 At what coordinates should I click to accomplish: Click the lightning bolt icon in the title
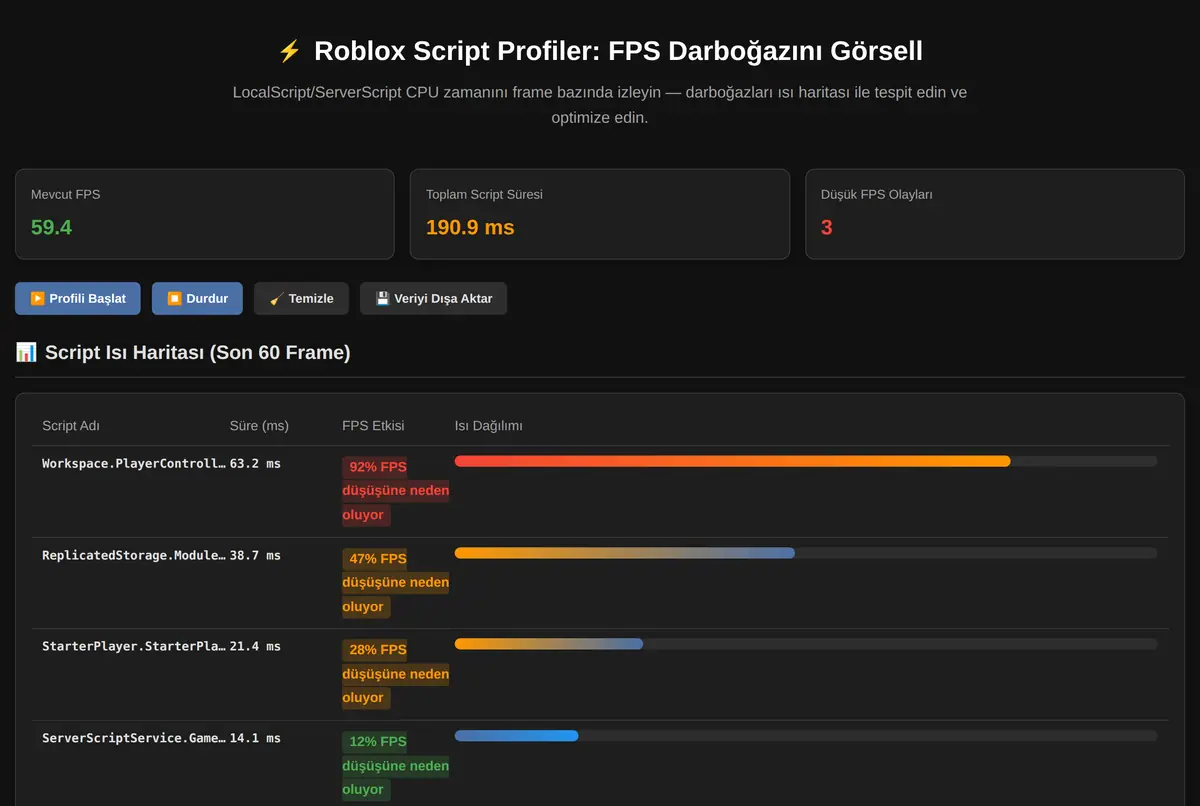pyautogui.click(x=289, y=51)
